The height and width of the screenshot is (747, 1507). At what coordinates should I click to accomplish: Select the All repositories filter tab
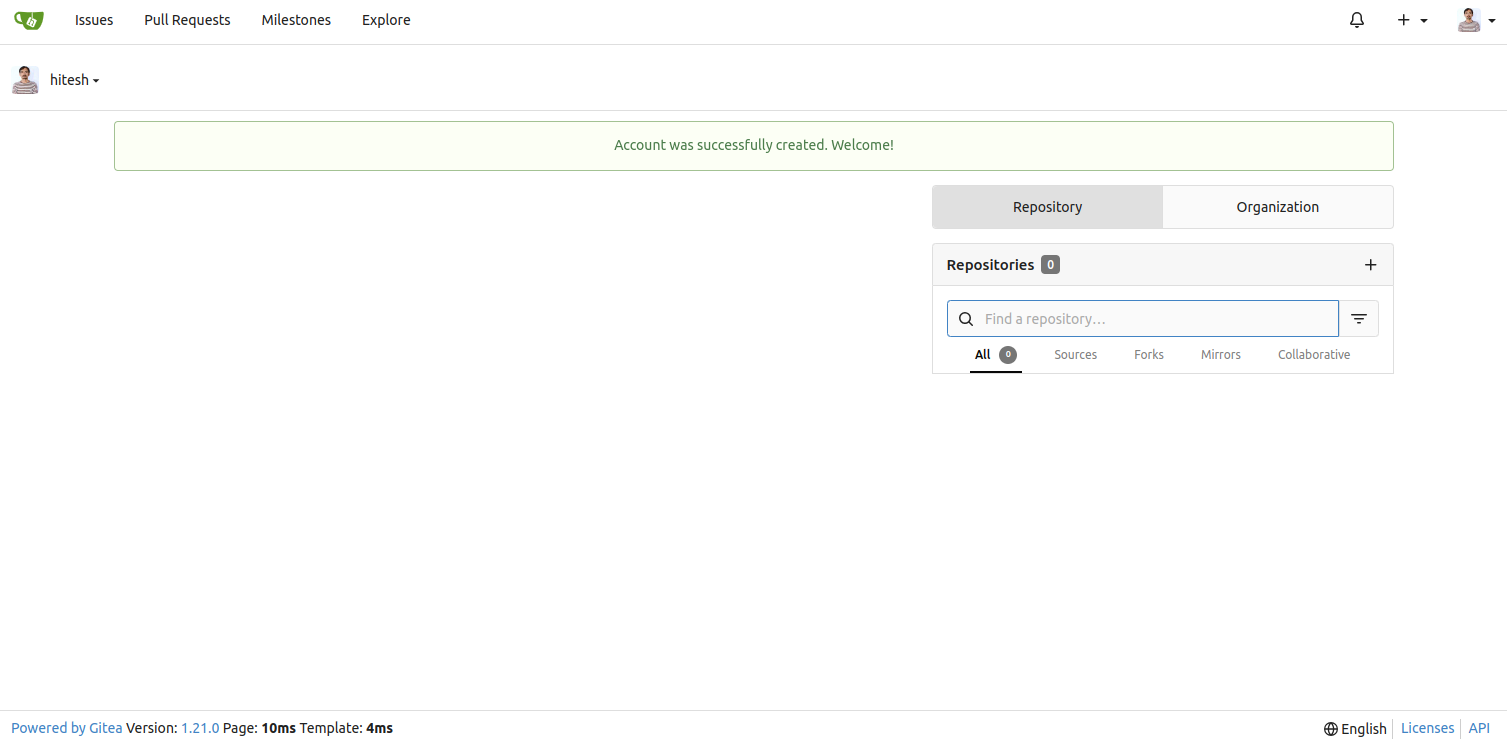pos(996,355)
